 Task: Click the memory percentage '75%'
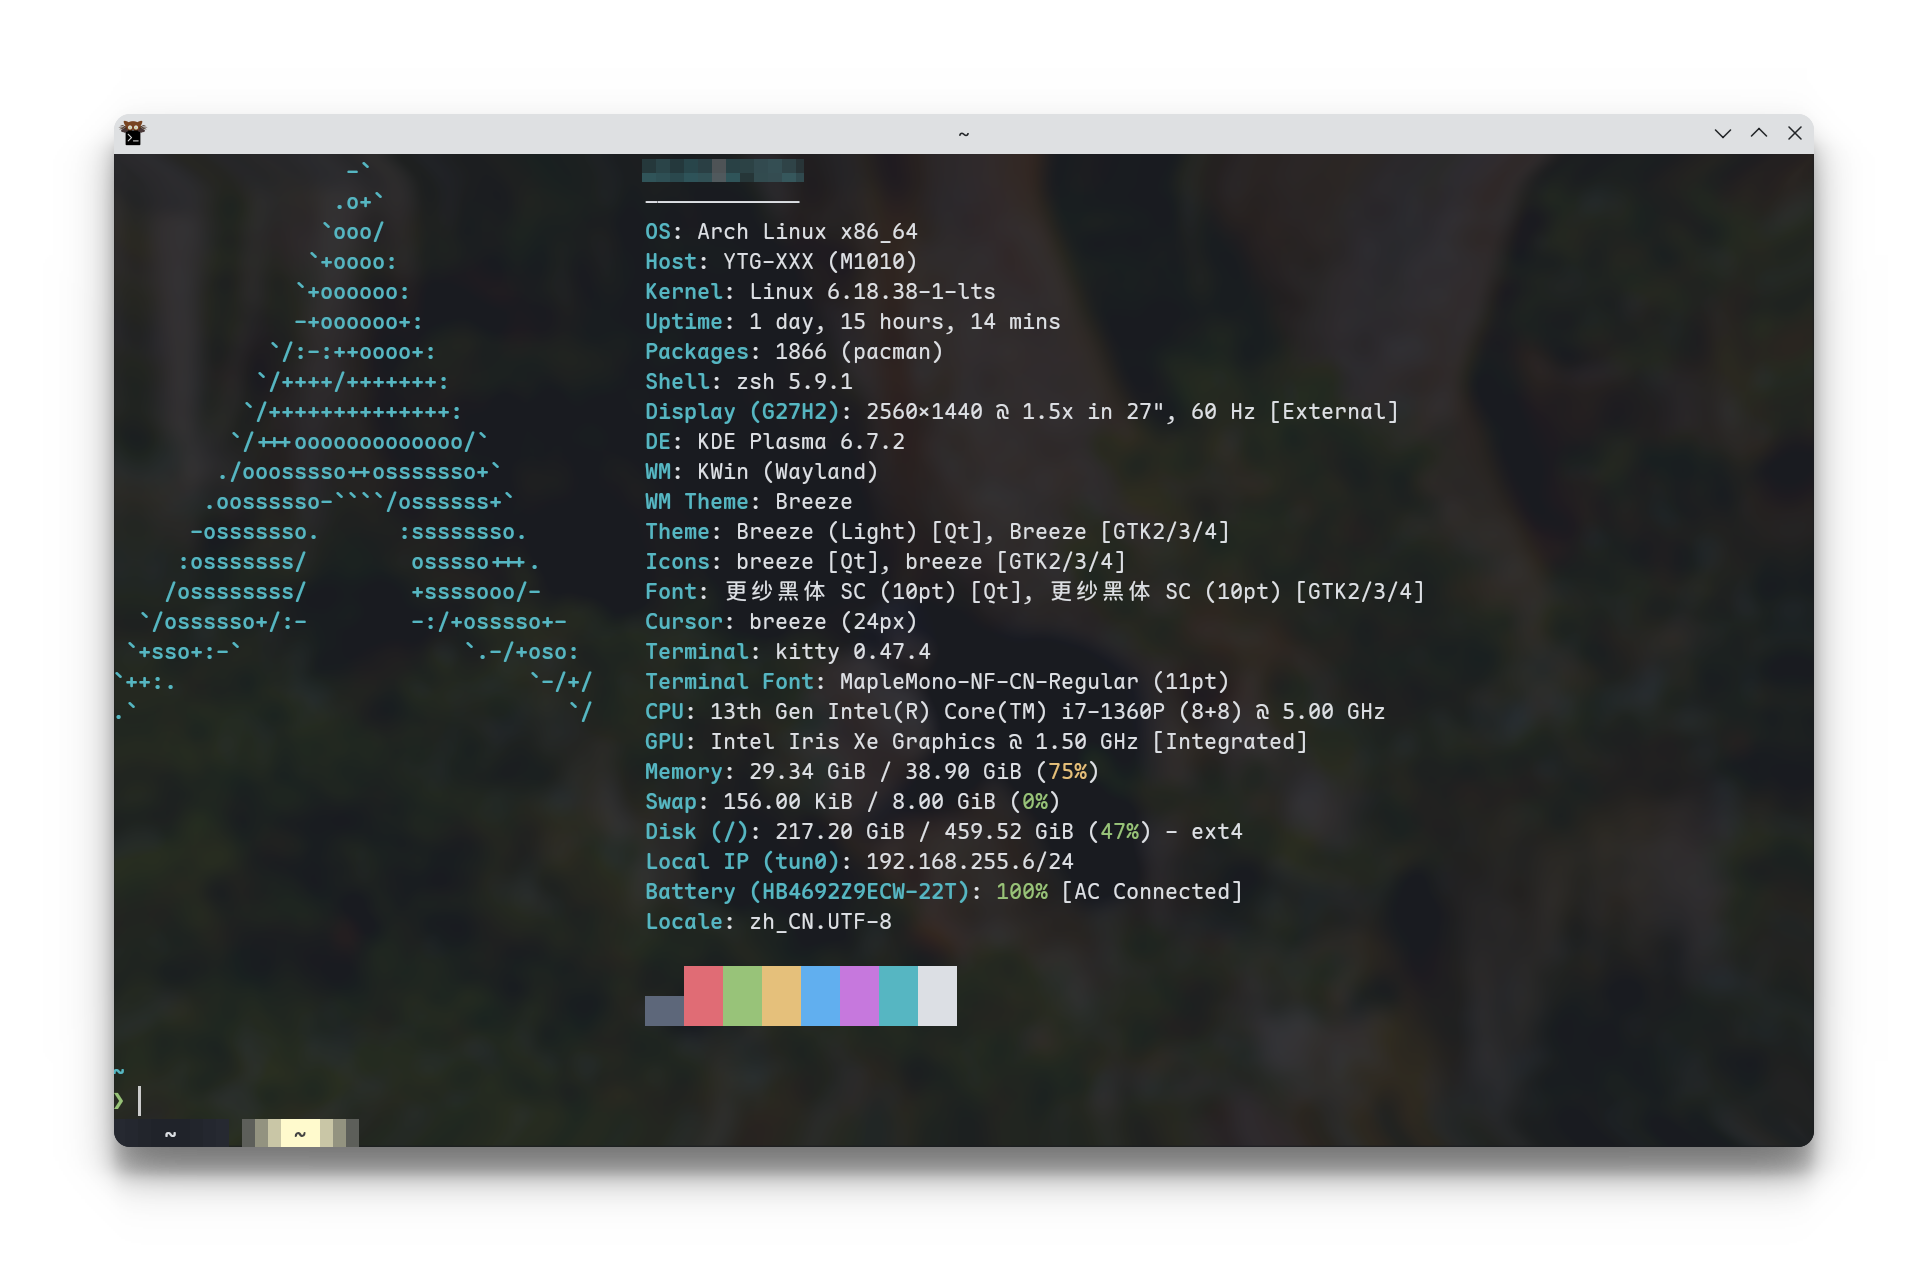(x=1067, y=772)
